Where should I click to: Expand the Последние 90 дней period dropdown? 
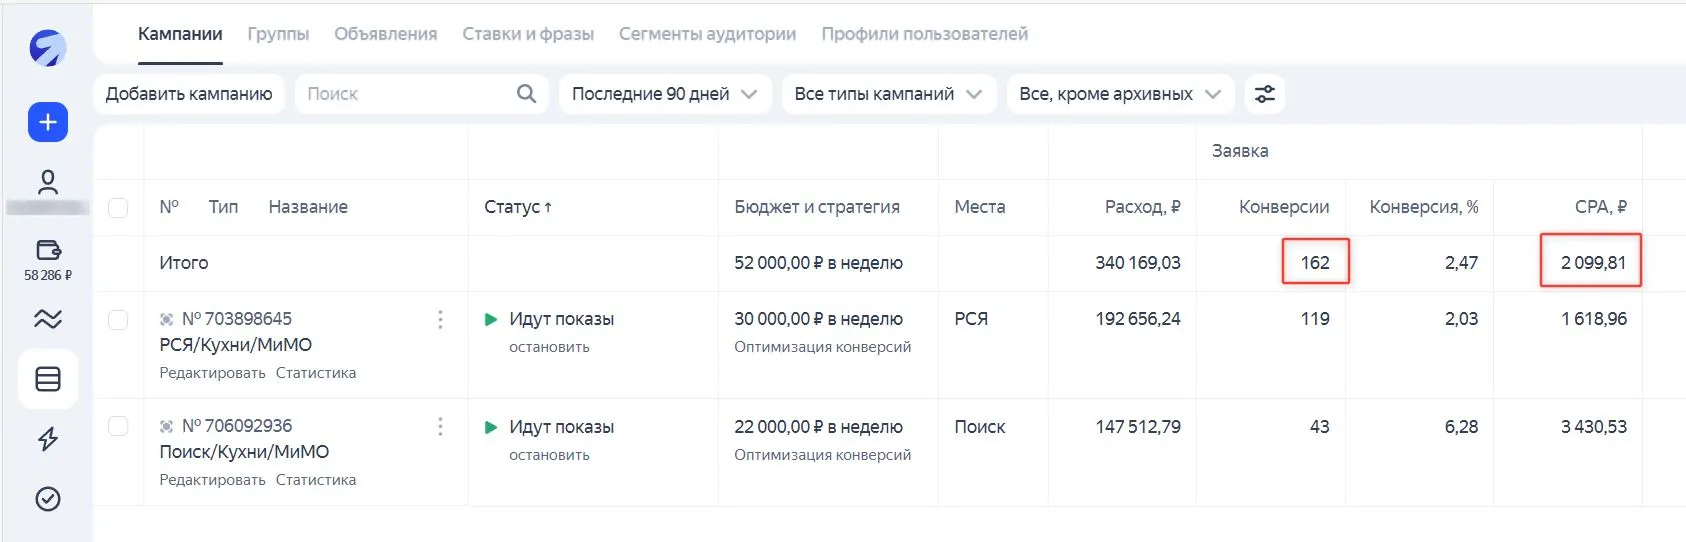tap(664, 94)
